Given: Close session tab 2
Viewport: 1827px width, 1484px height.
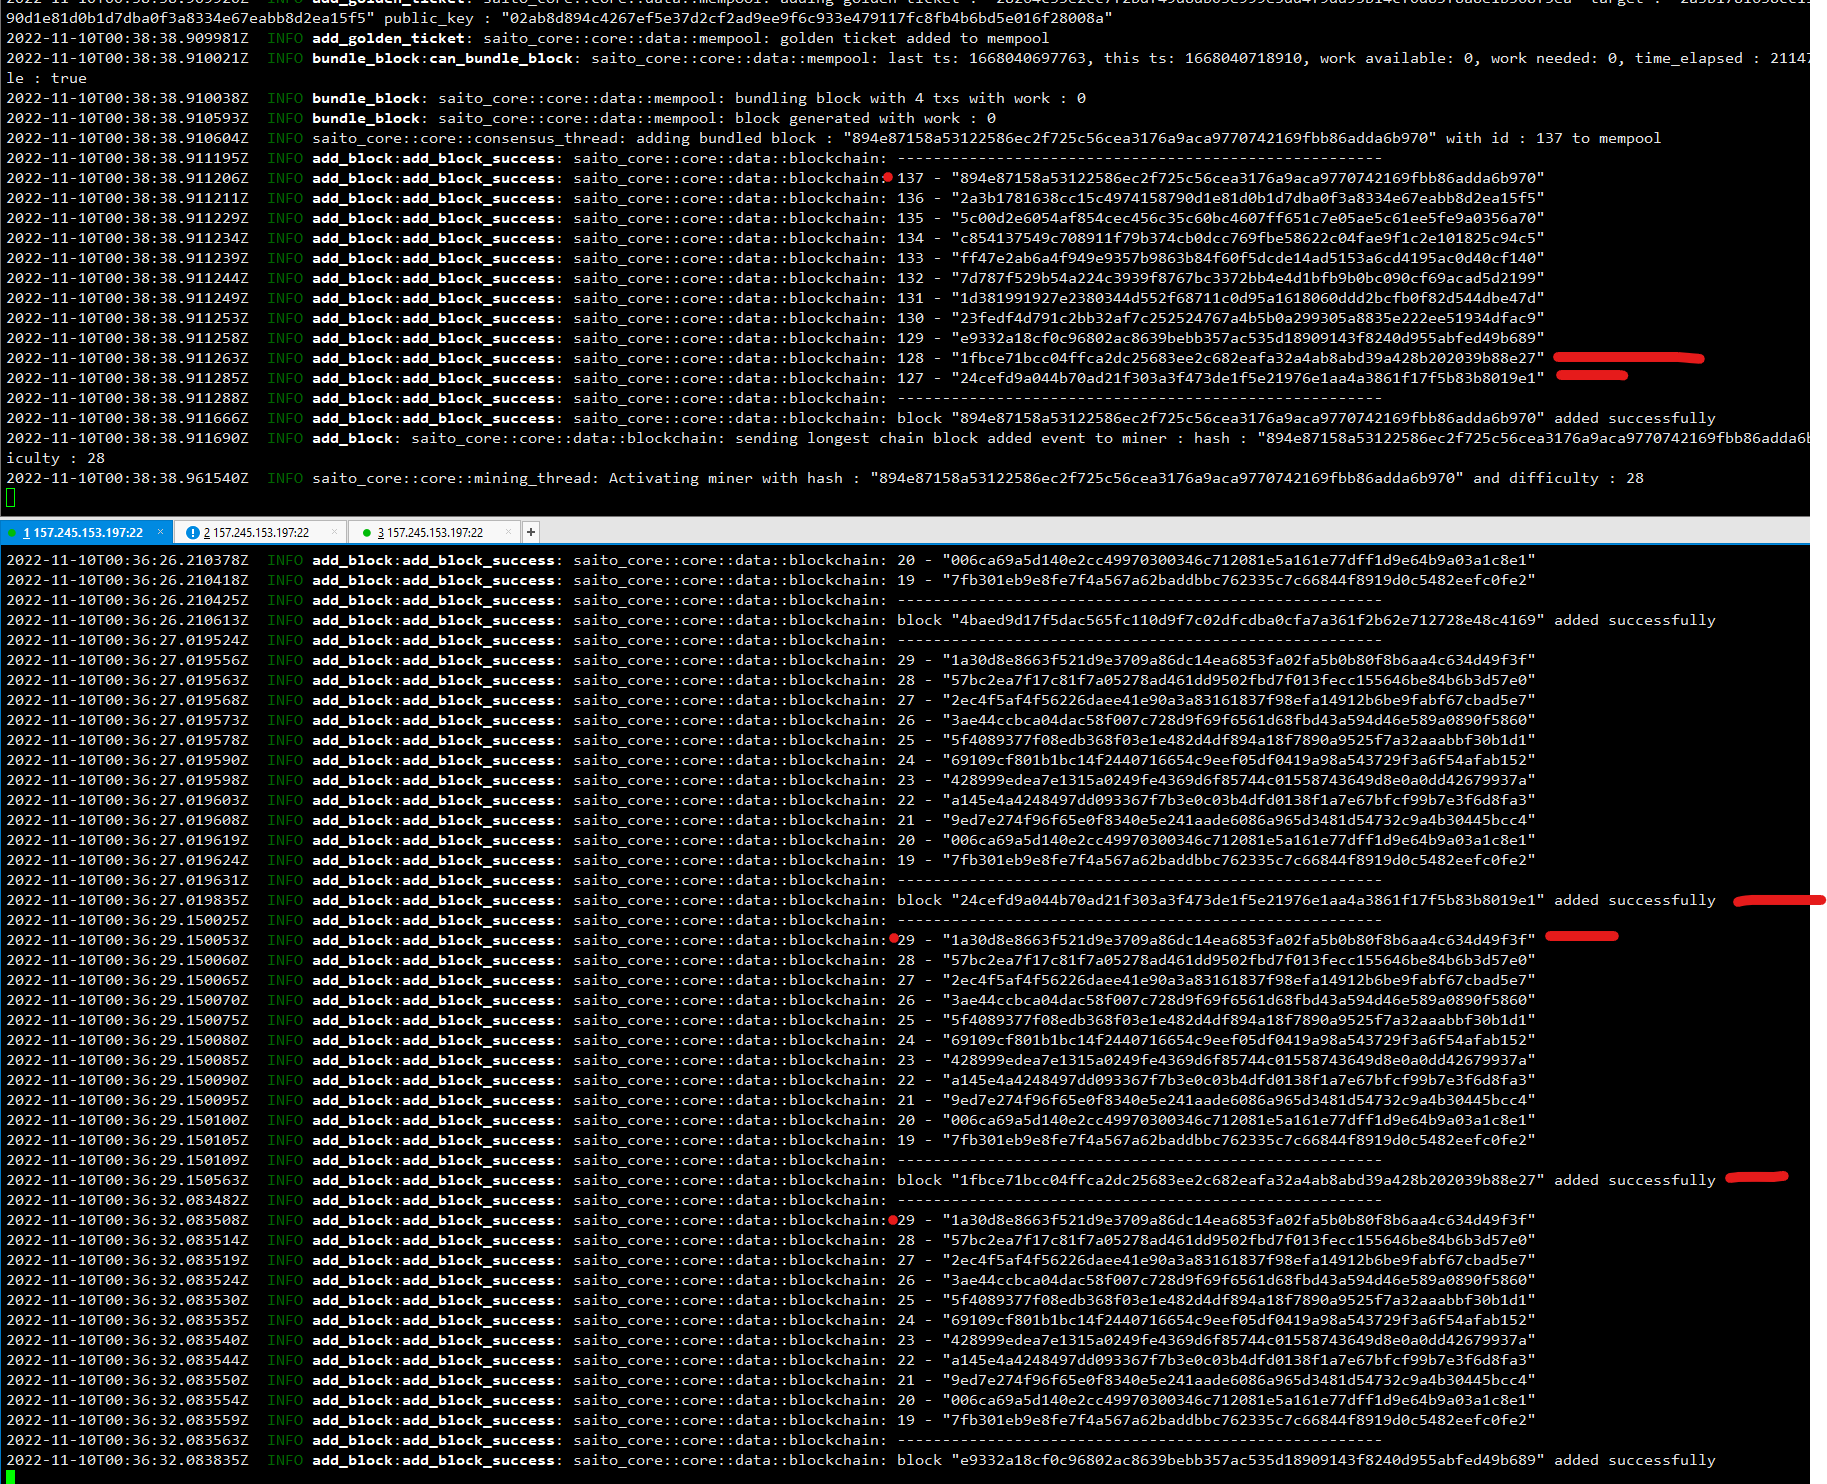Looking at the screenshot, I should click(334, 532).
